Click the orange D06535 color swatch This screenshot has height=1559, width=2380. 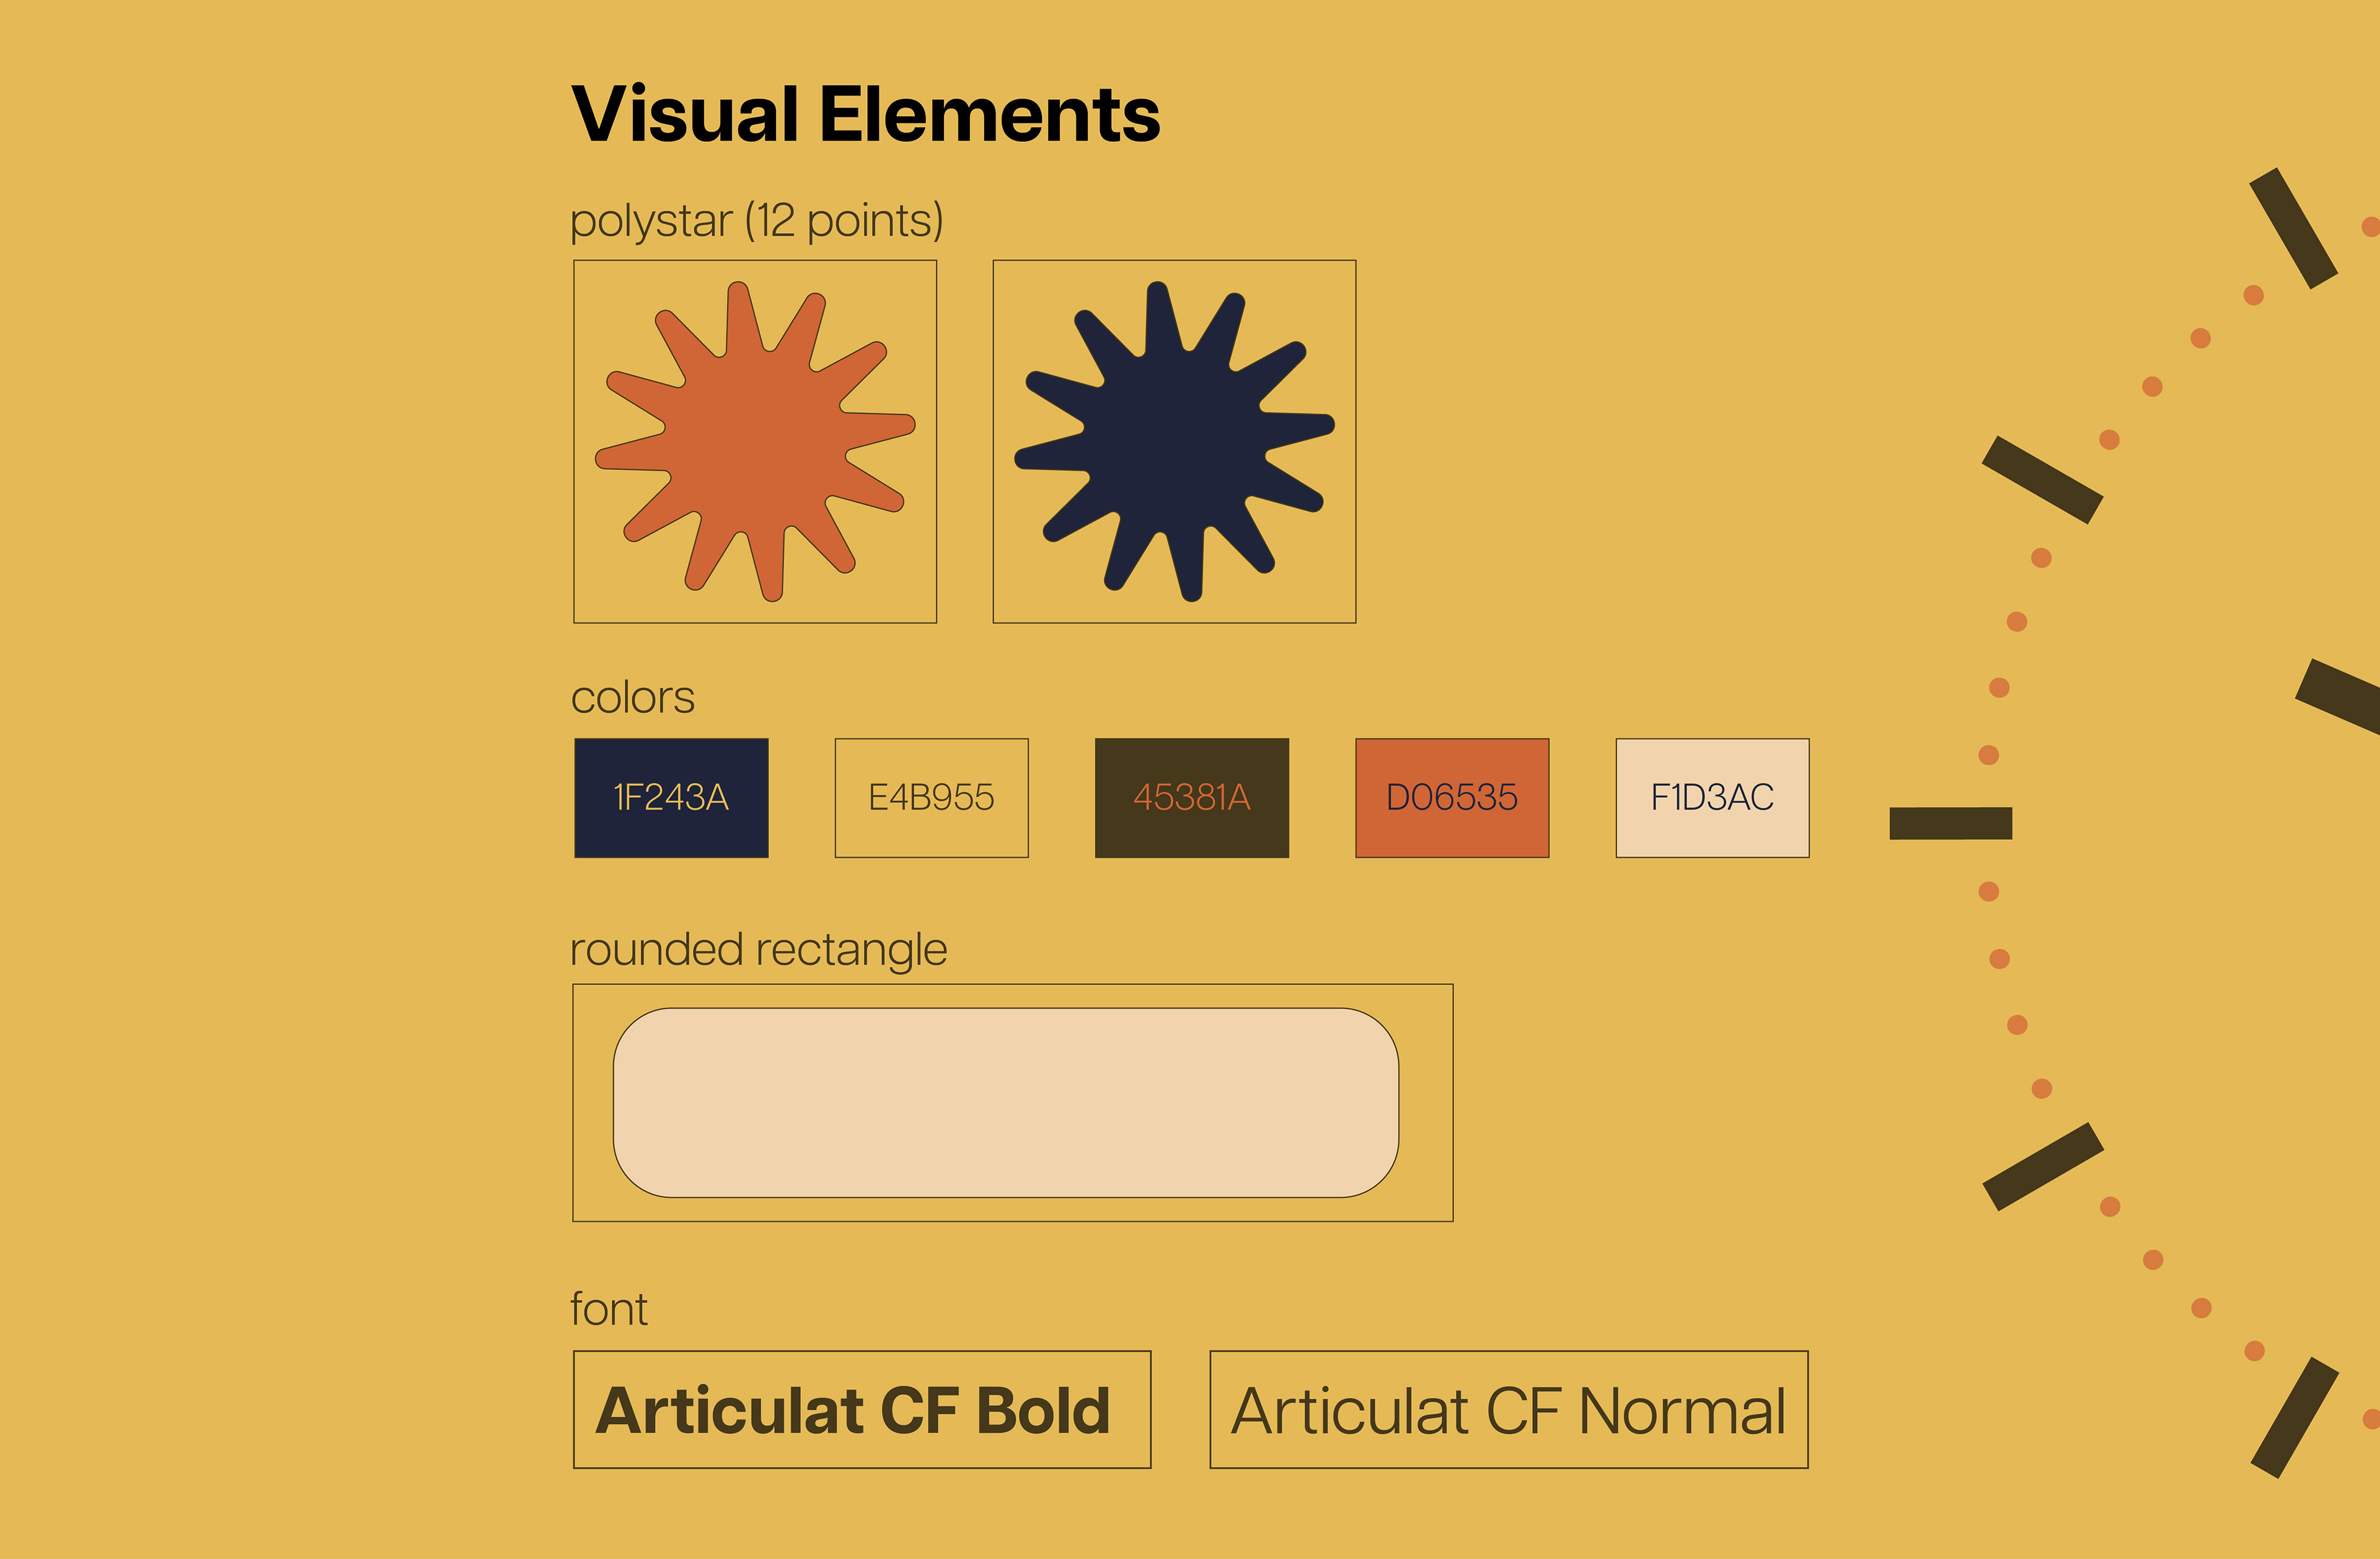pyautogui.click(x=1451, y=798)
